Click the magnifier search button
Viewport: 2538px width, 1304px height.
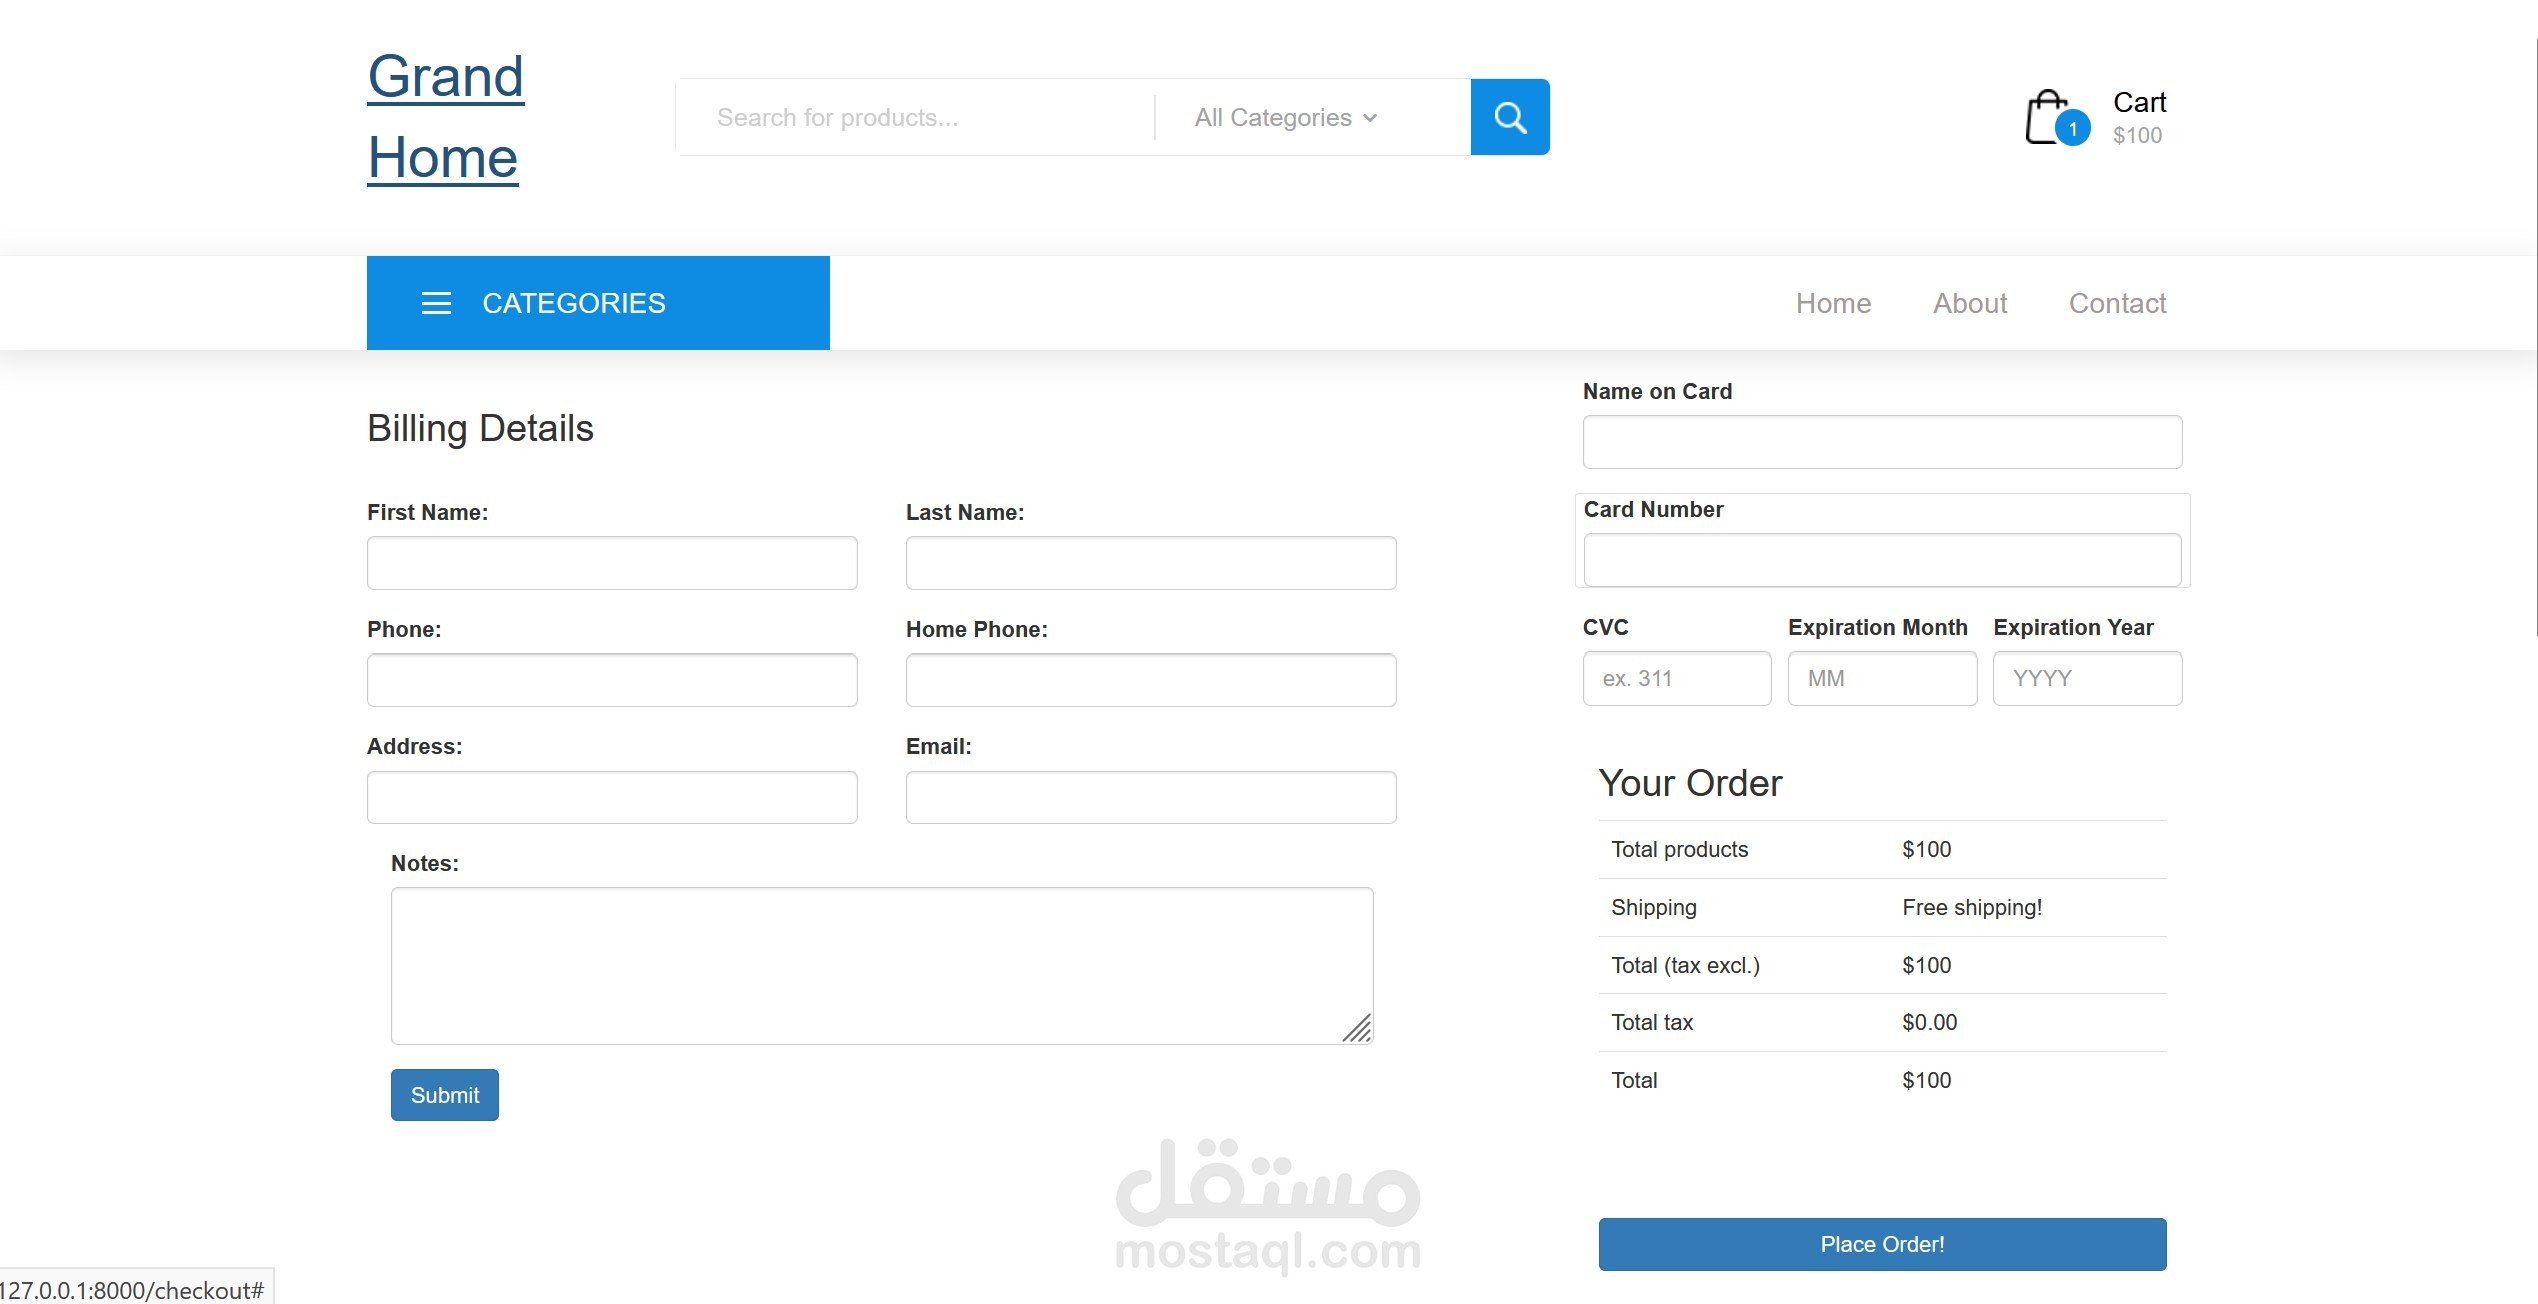(x=1509, y=117)
